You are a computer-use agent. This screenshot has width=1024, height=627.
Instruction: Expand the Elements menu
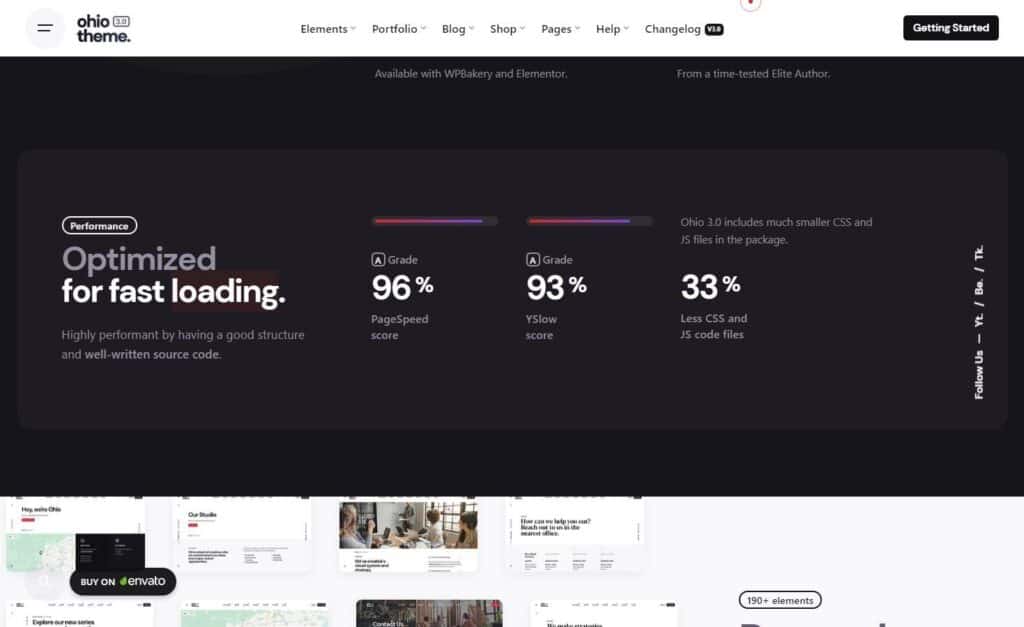[x=328, y=29]
